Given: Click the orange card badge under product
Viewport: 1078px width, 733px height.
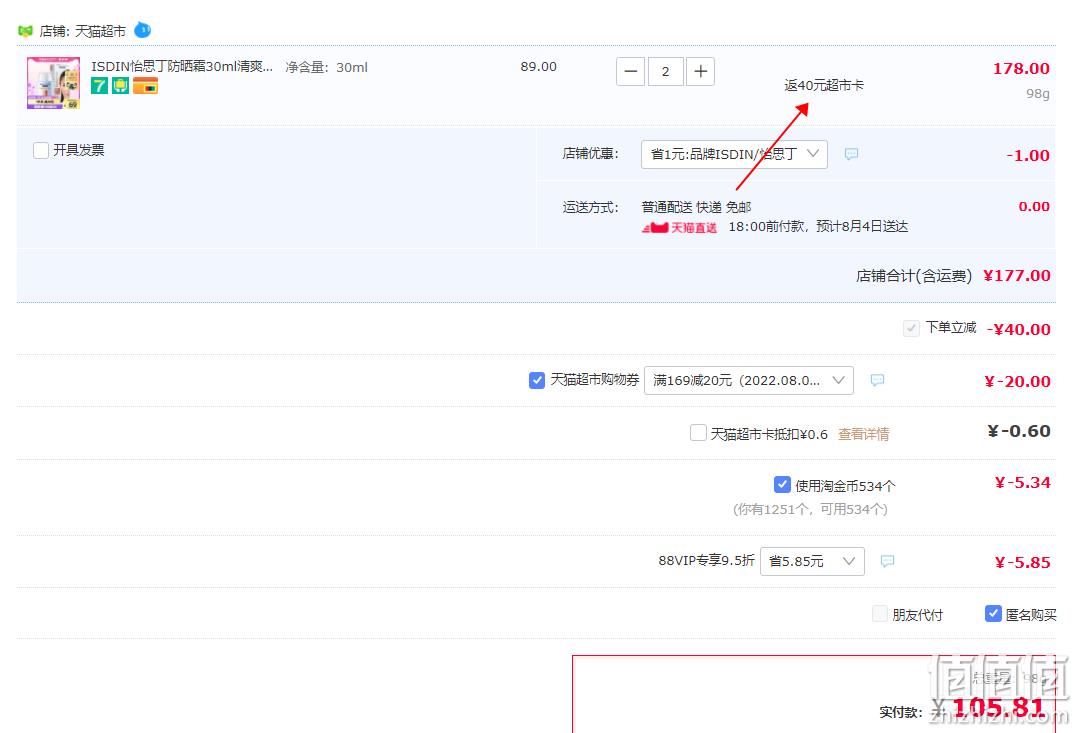Looking at the screenshot, I should pos(145,86).
